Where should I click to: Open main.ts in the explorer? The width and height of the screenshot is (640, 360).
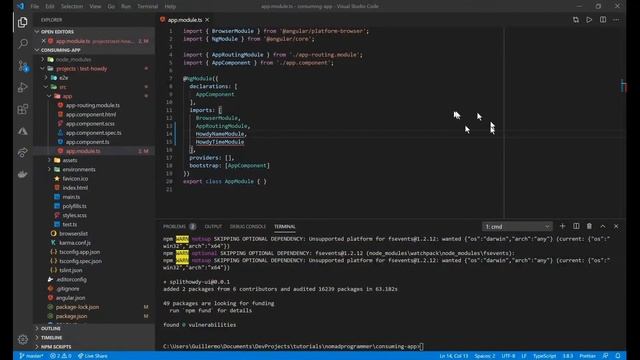(71, 197)
